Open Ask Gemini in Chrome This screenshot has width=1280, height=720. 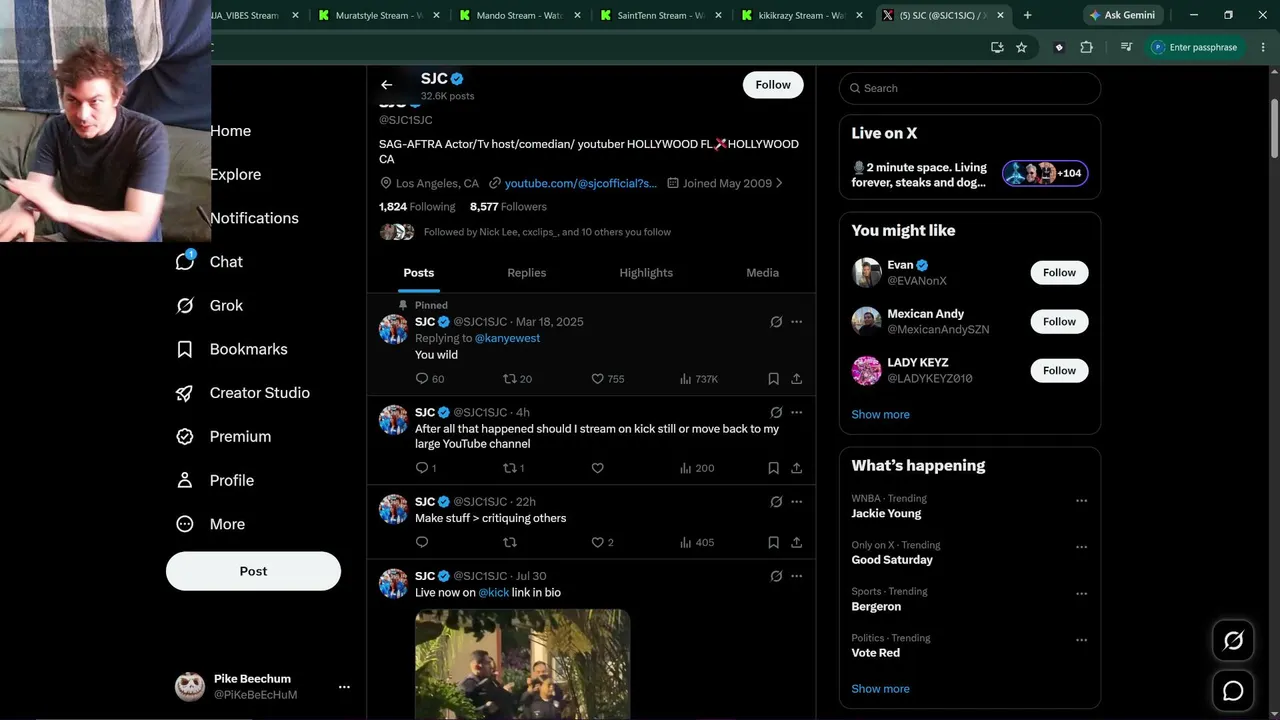tap(1122, 15)
